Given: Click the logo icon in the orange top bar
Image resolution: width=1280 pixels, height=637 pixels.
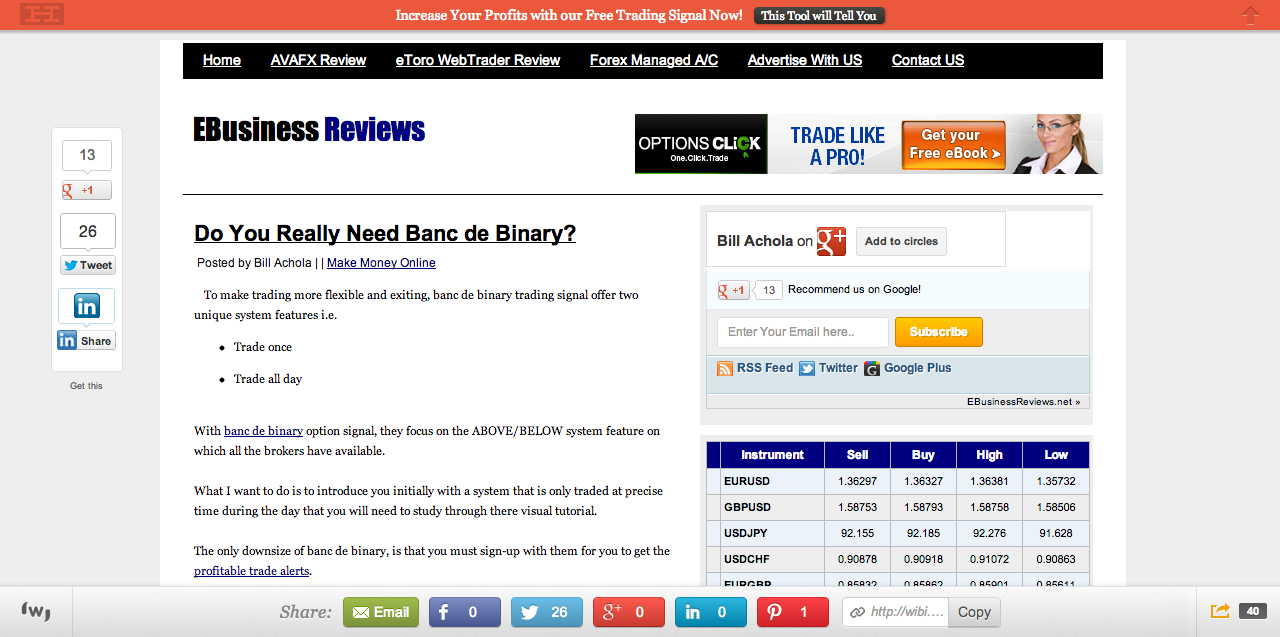Looking at the screenshot, I should 42,15.
